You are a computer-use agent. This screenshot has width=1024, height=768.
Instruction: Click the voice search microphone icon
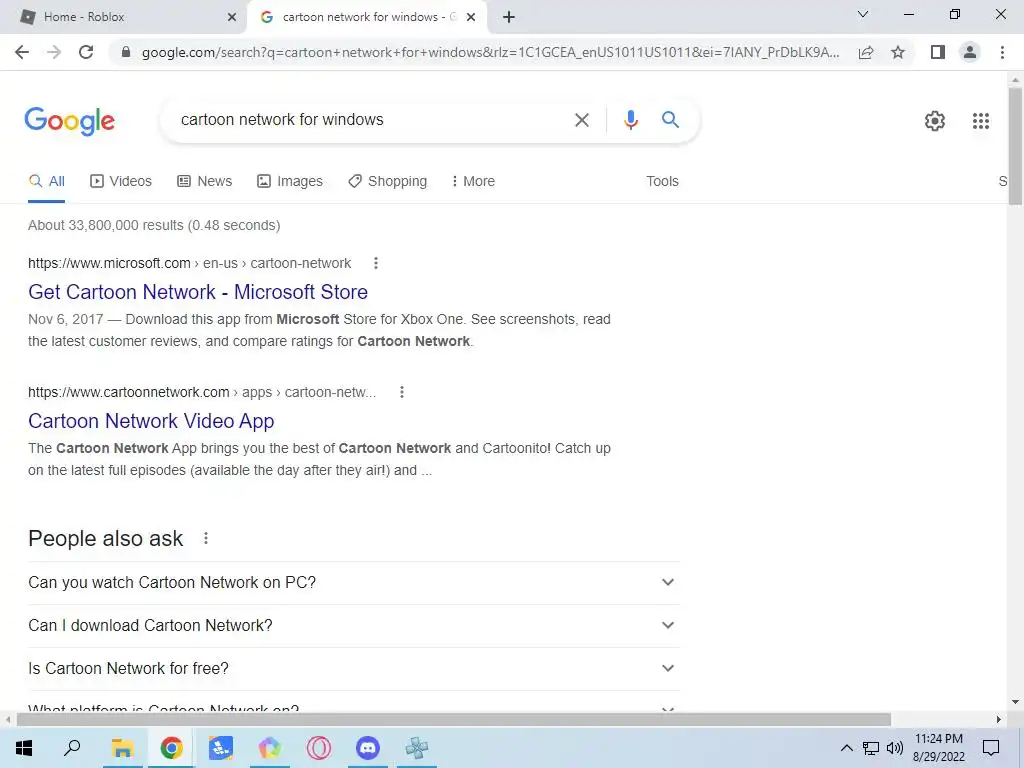click(x=630, y=120)
